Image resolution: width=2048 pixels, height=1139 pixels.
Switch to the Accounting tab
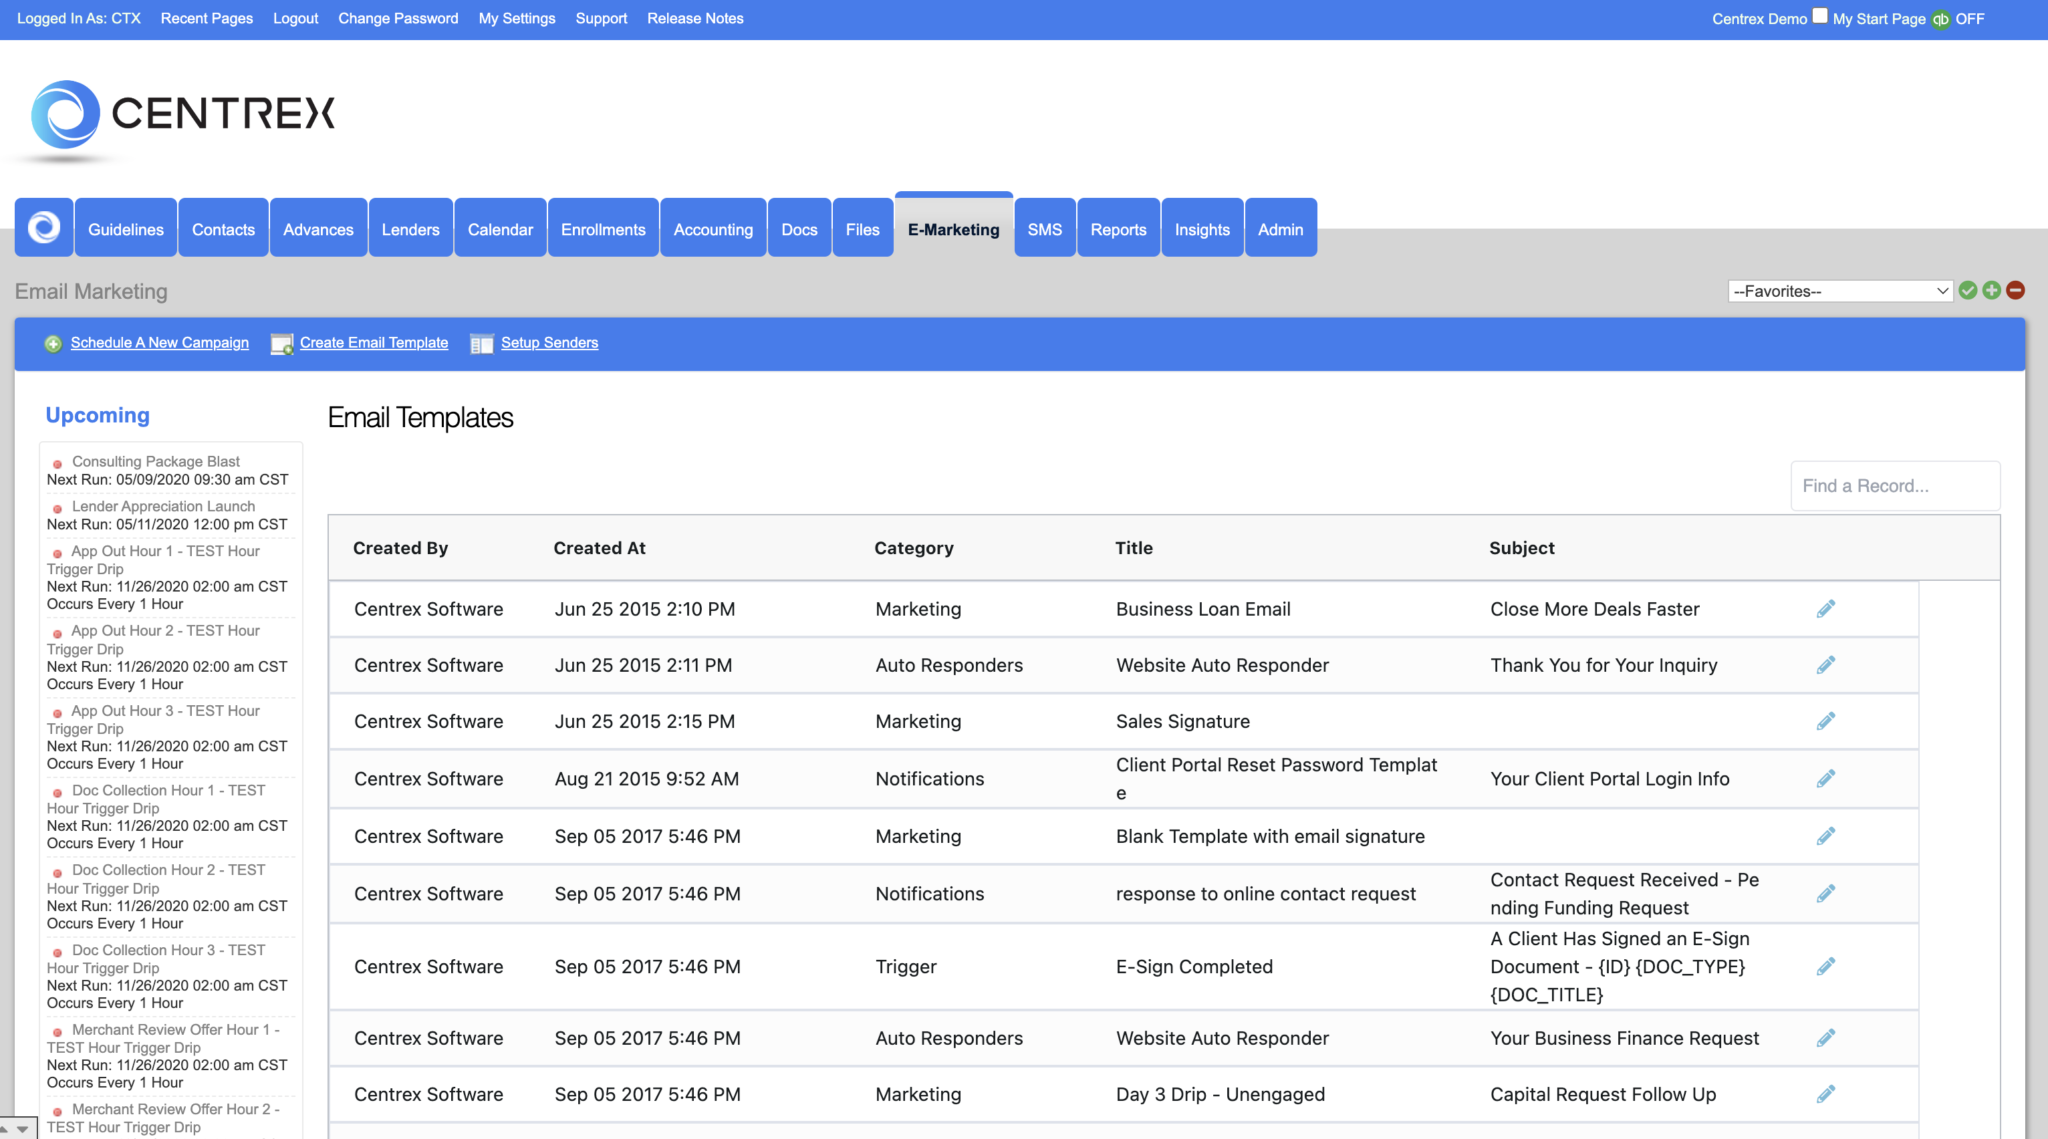(712, 228)
